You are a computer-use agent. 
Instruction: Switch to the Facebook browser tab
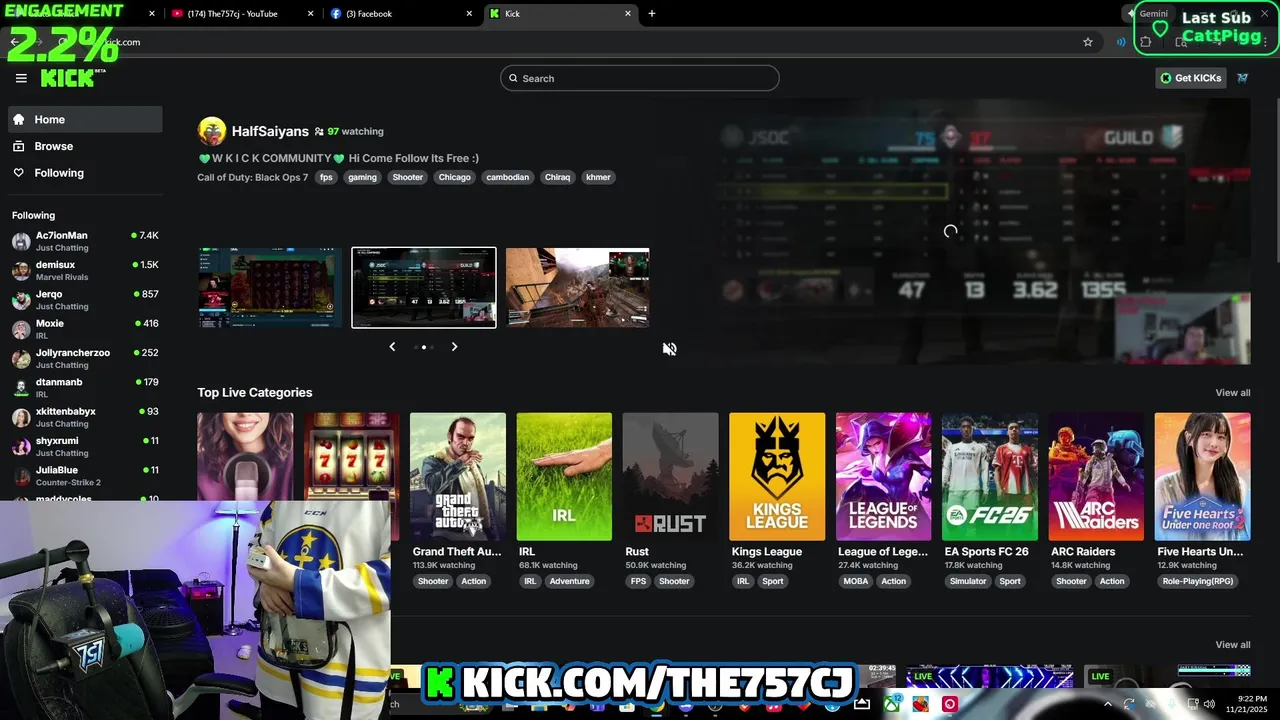pyautogui.click(x=400, y=14)
